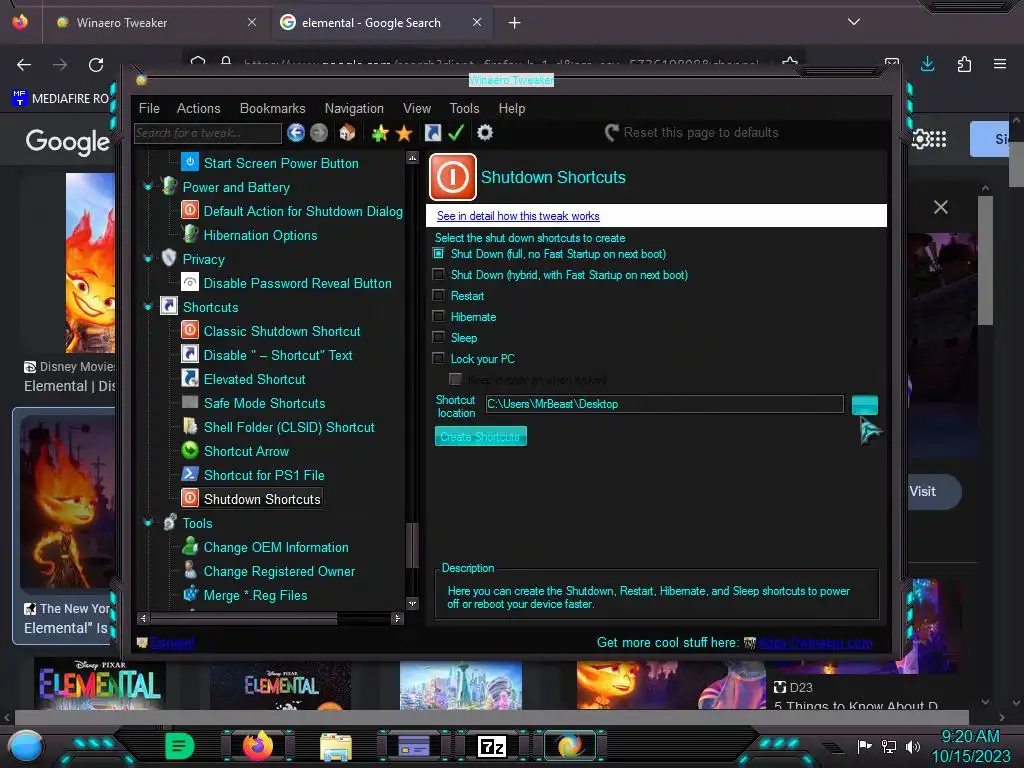Screen dimensions: 1024x768
Task: Open 7-Zip from the taskbar
Action: [x=492, y=746]
